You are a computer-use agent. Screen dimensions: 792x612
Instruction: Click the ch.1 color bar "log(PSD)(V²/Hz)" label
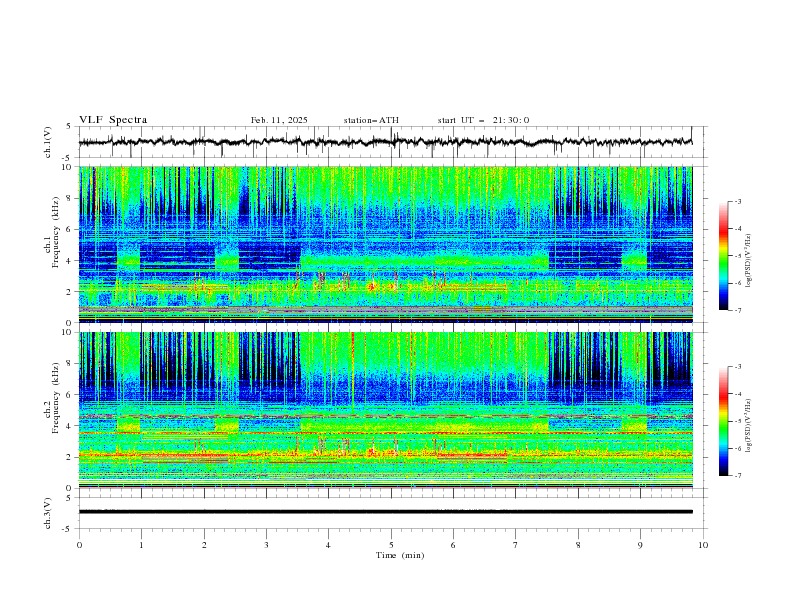(x=749, y=261)
